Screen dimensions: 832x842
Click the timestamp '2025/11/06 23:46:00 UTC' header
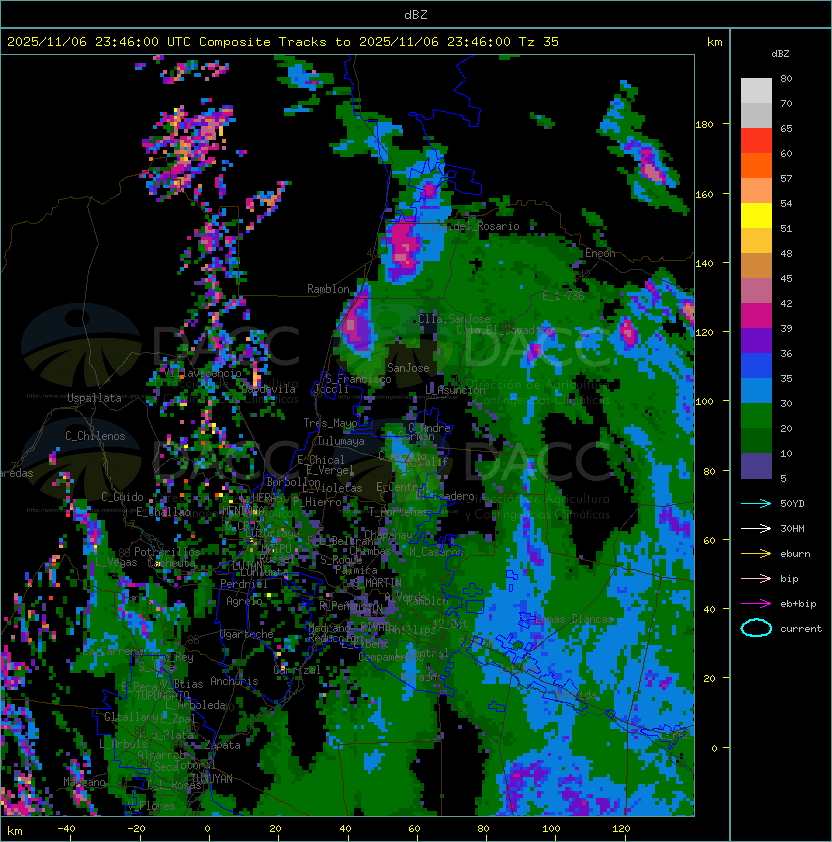98,42
